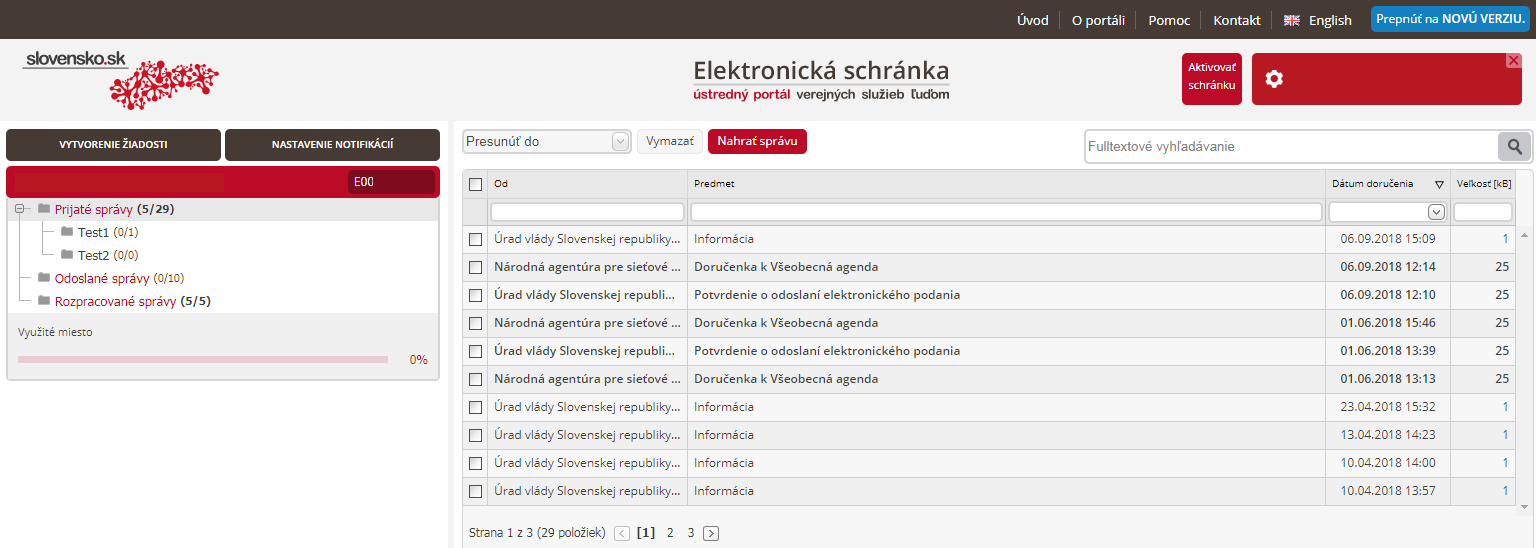Click the Veľkosť column filter field
1536x548 pixels.
pyautogui.click(x=1483, y=212)
